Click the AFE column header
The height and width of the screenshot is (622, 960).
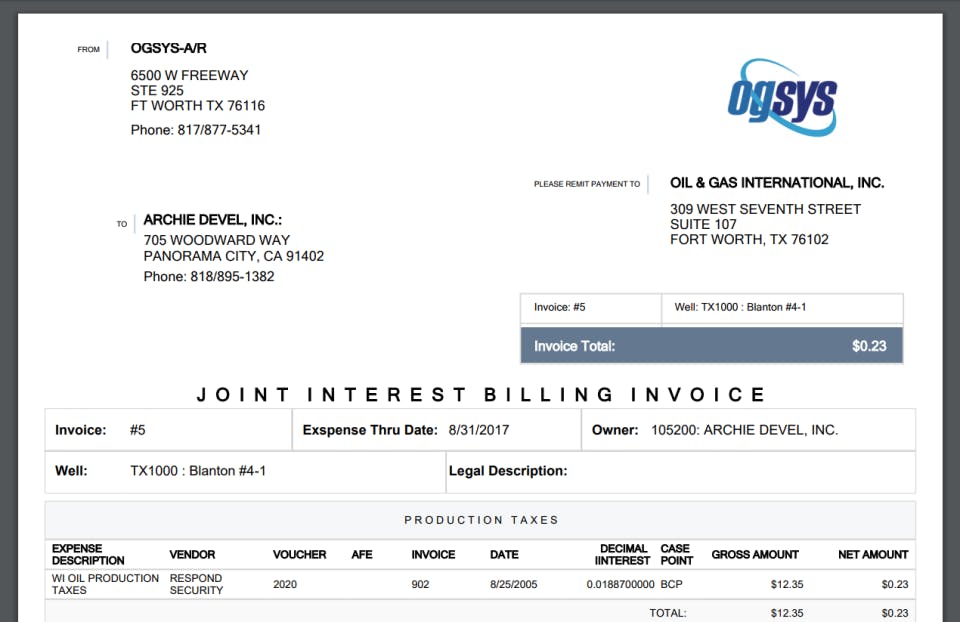click(x=362, y=555)
